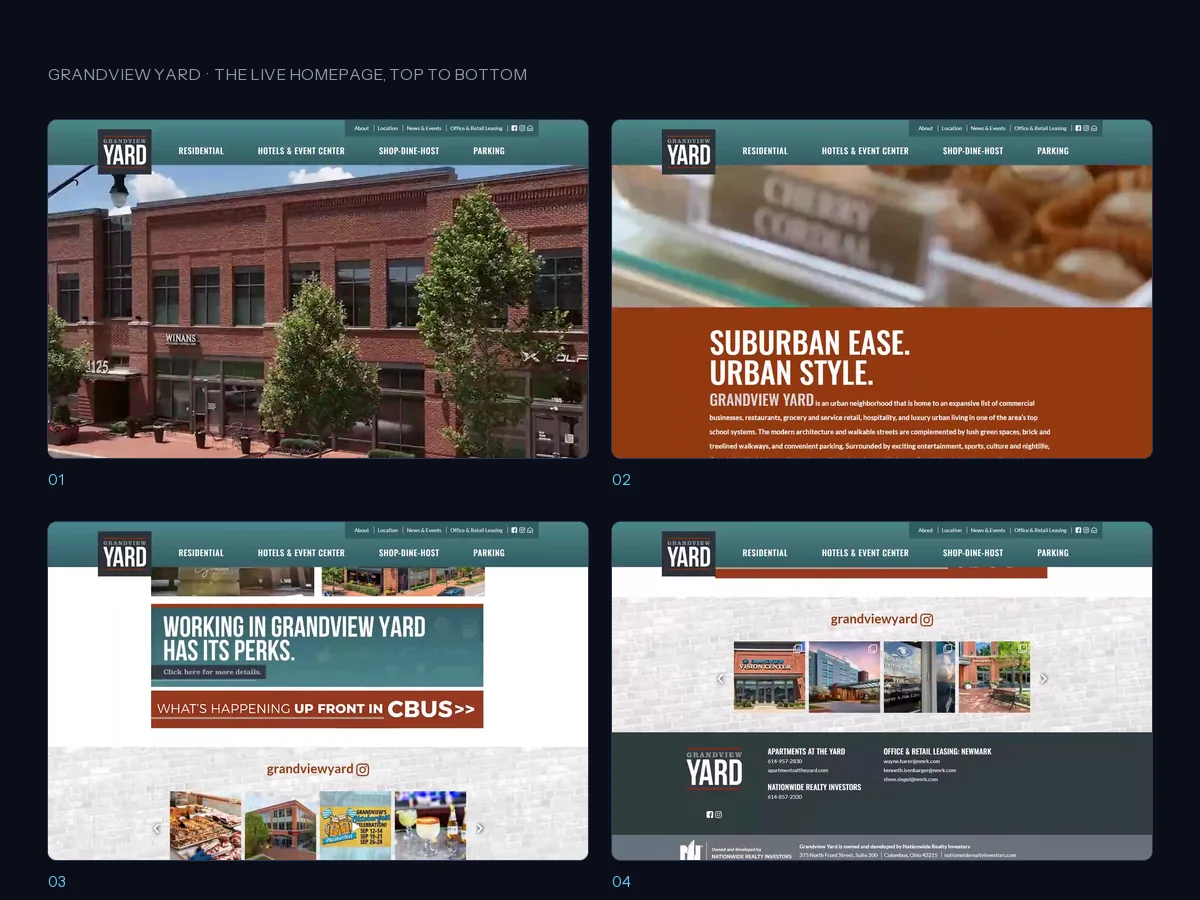Open the footer Instagram icon in screenshot 04

click(x=718, y=815)
